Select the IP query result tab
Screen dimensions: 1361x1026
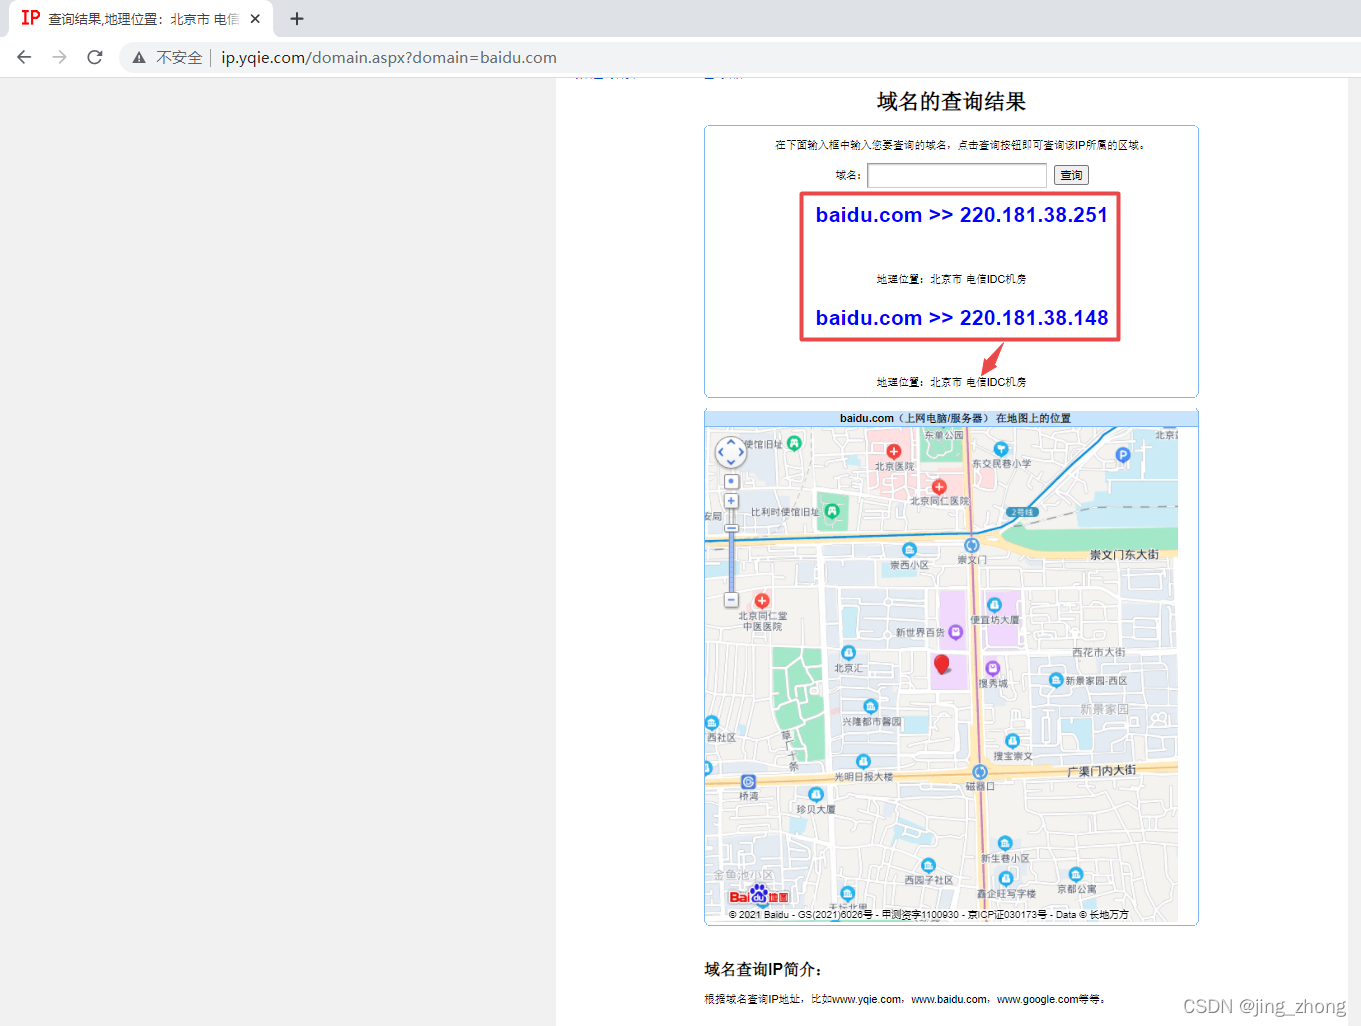[140, 18]
